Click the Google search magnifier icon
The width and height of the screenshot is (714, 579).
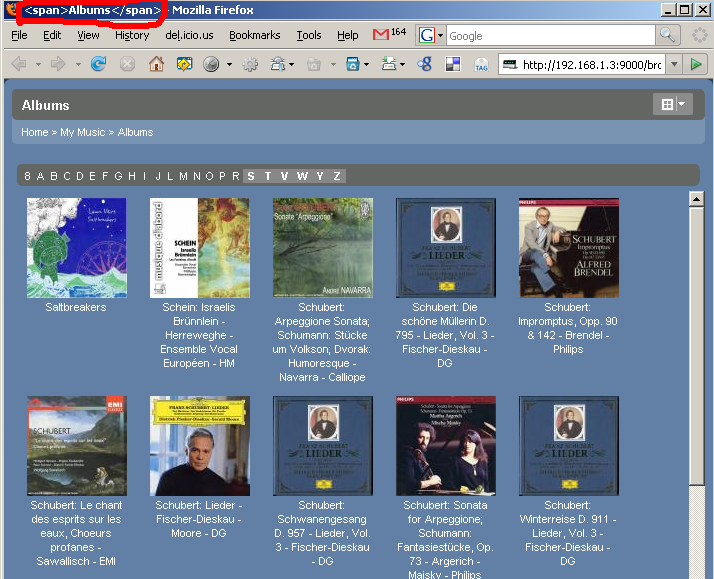(x=668, y=35)
